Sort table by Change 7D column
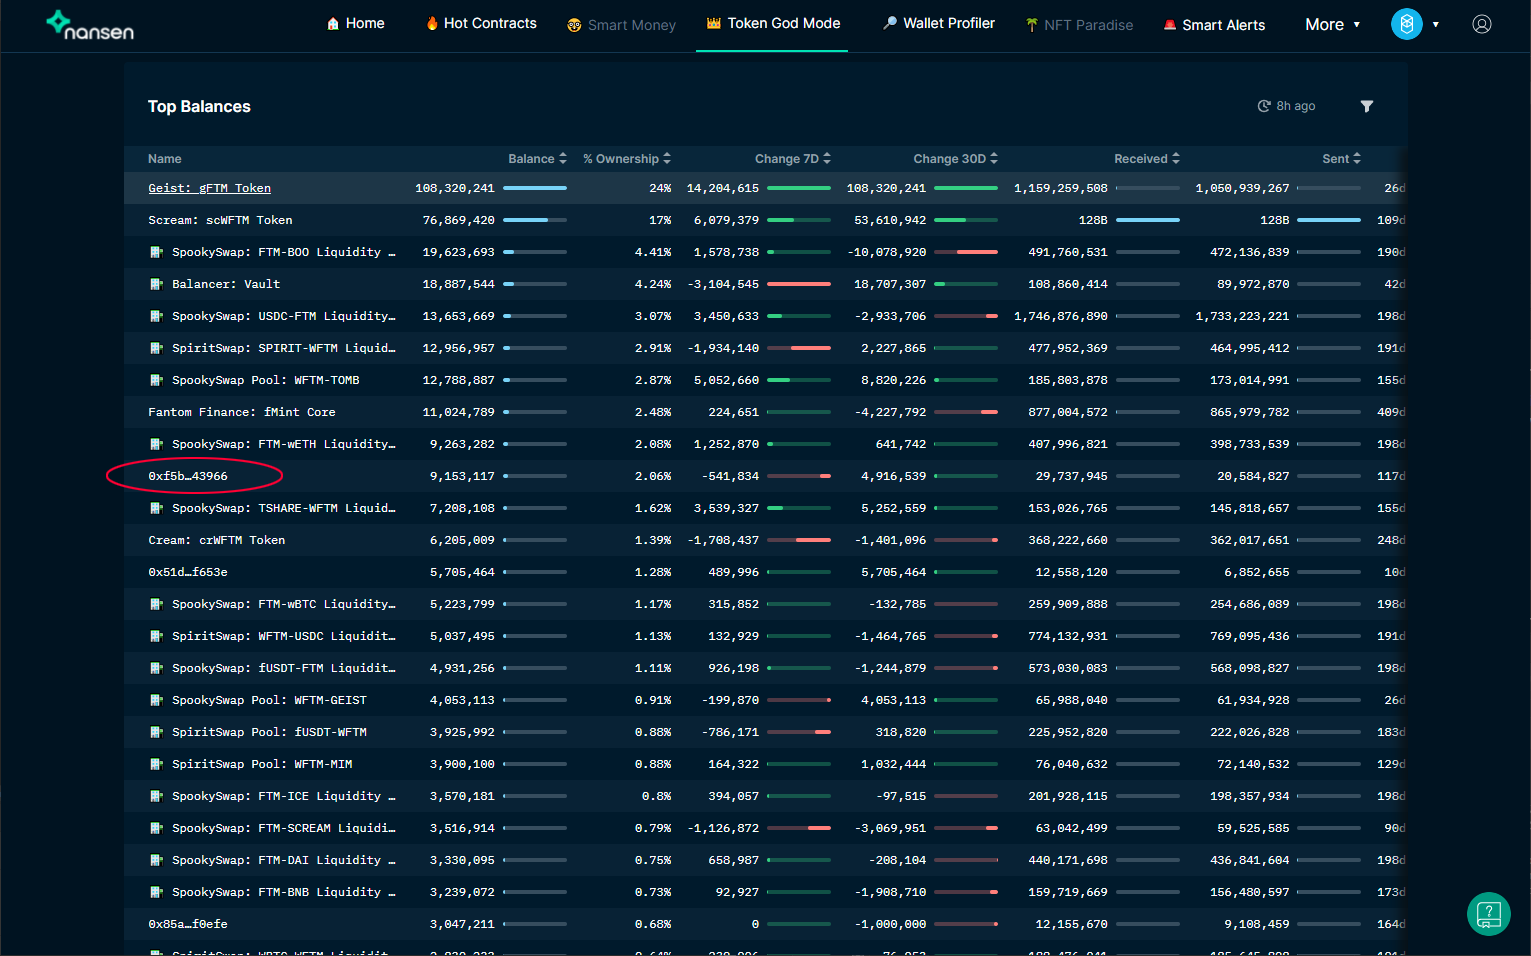The image size is (1531, 956). coord(793,159)
